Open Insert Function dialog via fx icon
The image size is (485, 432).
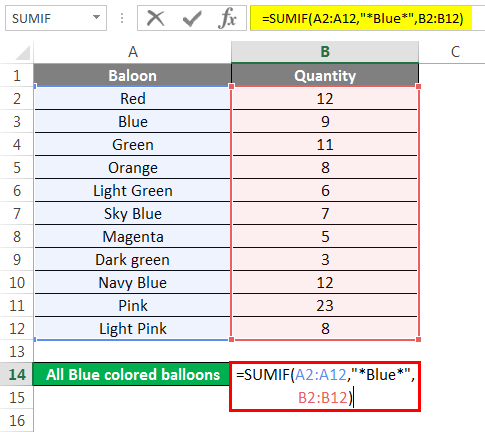(227, 18)
